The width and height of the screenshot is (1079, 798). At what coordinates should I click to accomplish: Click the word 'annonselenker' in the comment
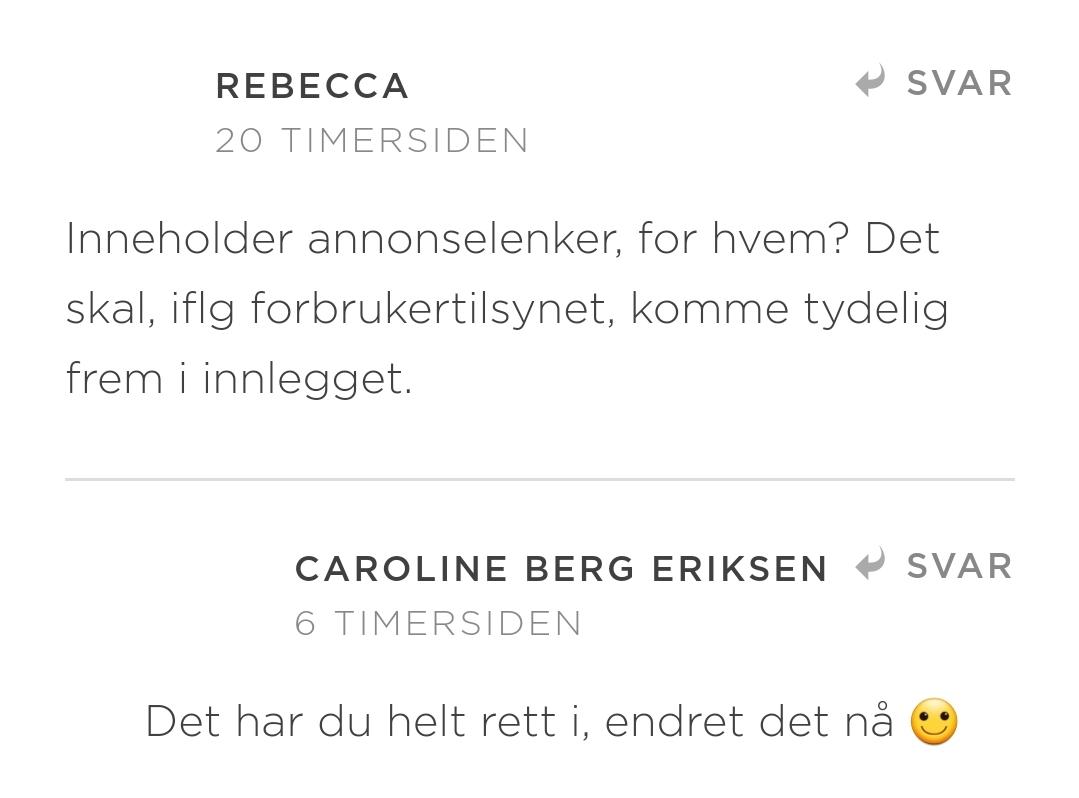(464, 239)
